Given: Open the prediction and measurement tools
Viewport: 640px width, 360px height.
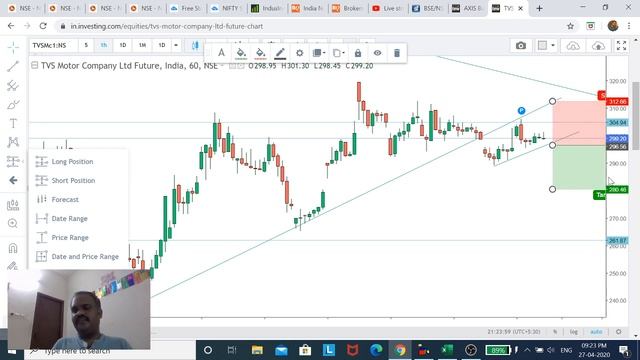Looking at the screenshot, I should pos(13,161).
